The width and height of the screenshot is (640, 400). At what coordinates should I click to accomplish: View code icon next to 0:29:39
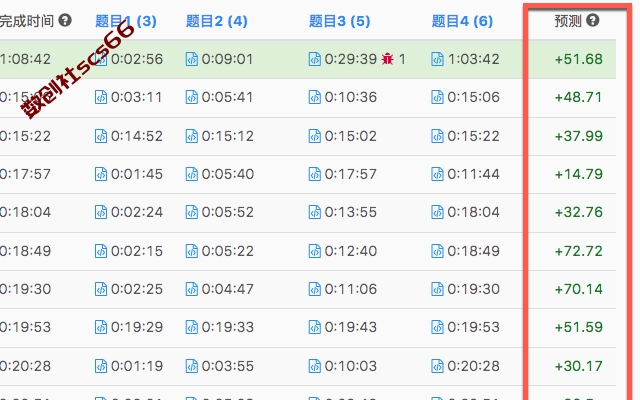point(314,59)
